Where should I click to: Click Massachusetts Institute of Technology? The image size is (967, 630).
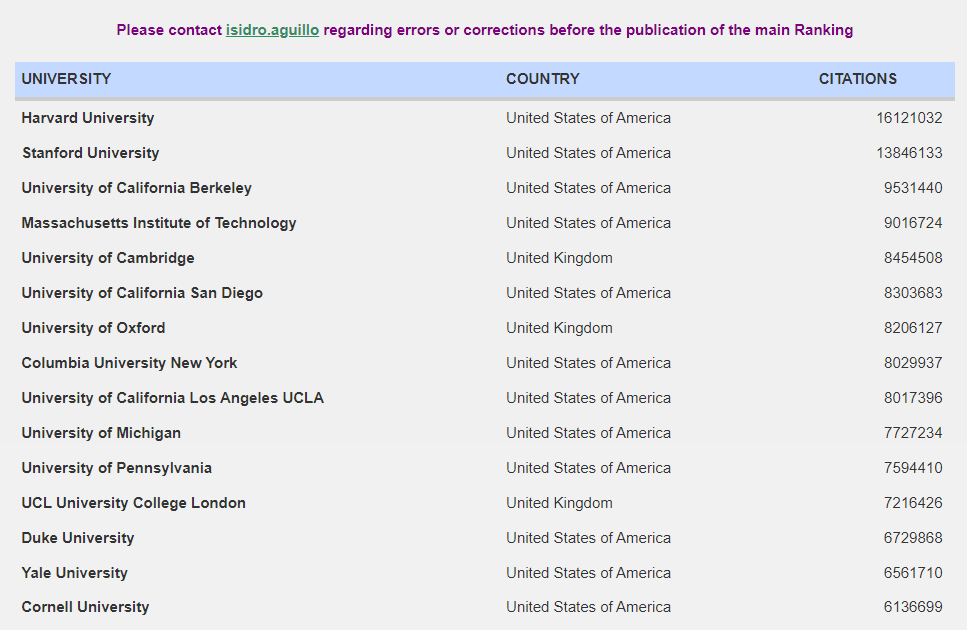pyautogui.click(x=158, y=223)
